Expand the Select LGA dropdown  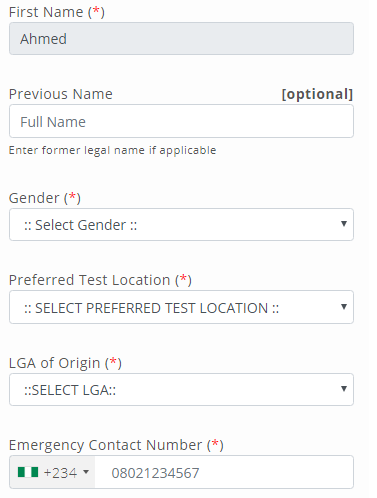tap(181, 389)
